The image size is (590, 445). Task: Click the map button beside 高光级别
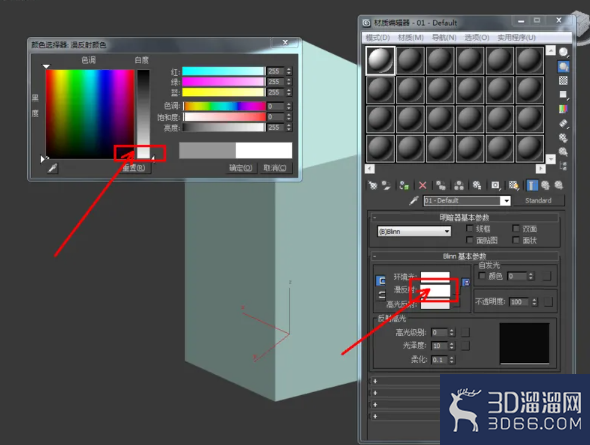point(465,333)
